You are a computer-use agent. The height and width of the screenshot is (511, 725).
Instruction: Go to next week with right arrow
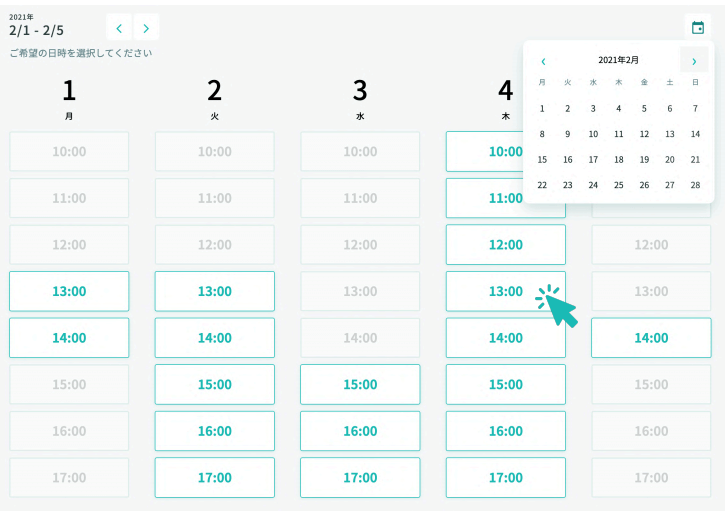click(147, 27)
